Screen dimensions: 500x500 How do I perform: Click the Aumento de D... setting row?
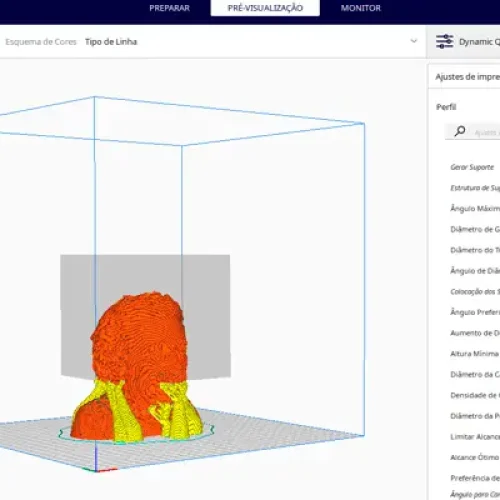(x=475, y=333)
